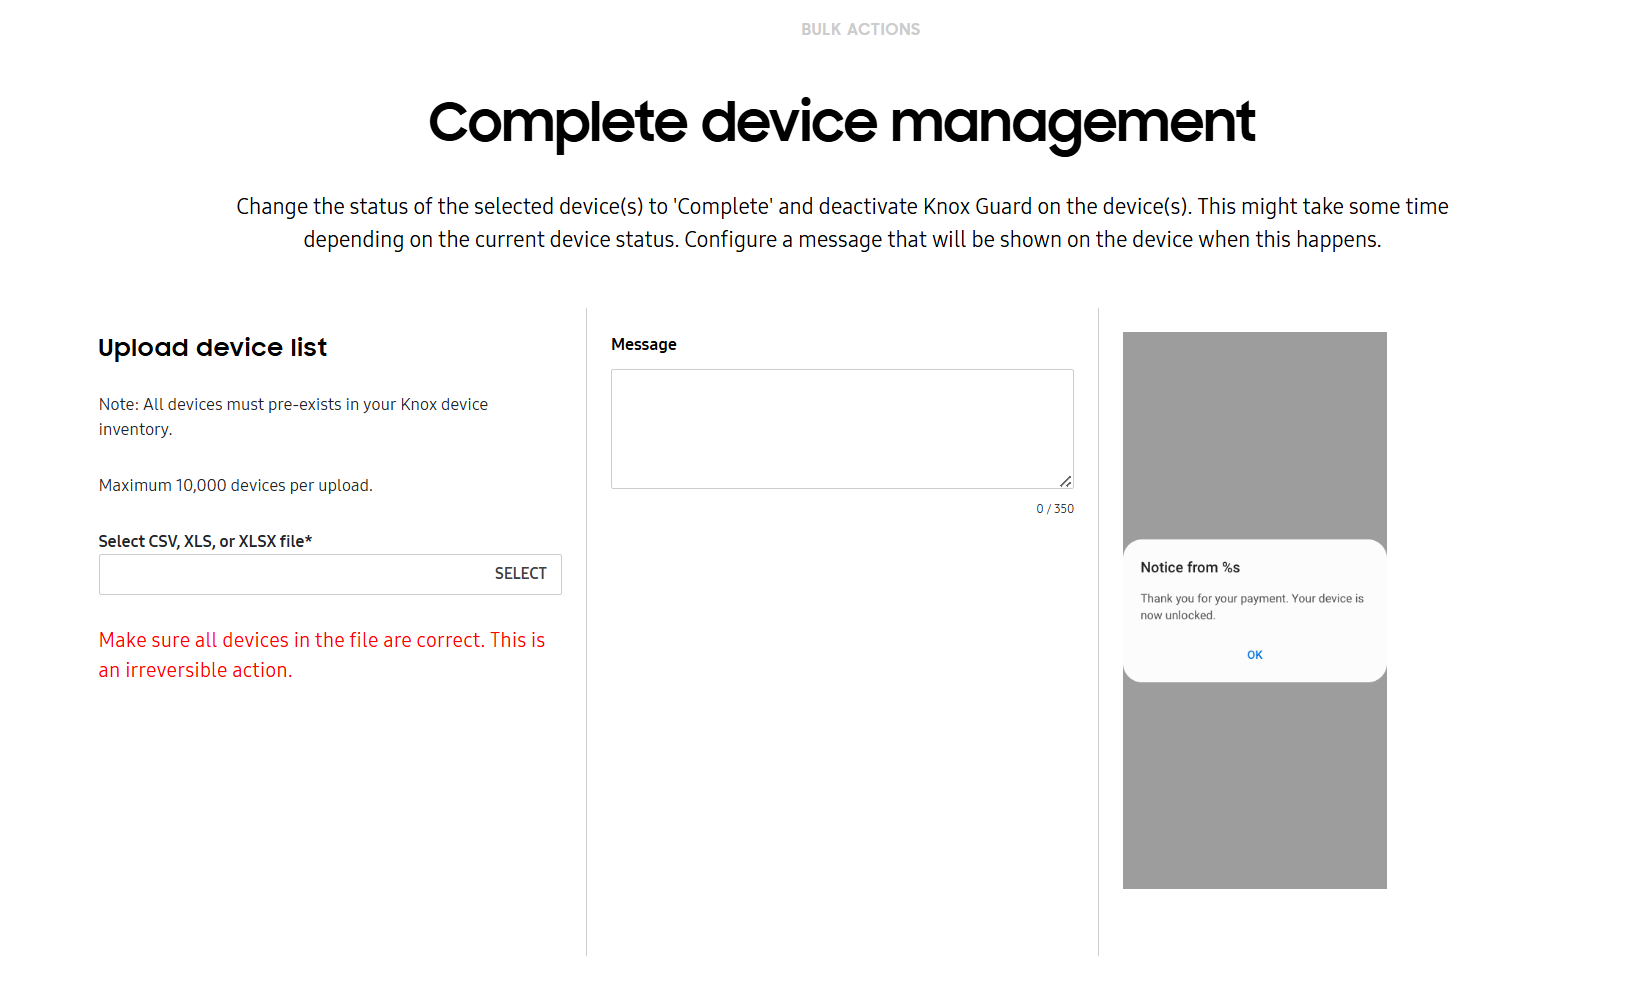Image resolution: width=1632 pixels, height=1001 pixels.
Task: Click the 0 / 350 character counter
Action: (x=1055, y=508)
